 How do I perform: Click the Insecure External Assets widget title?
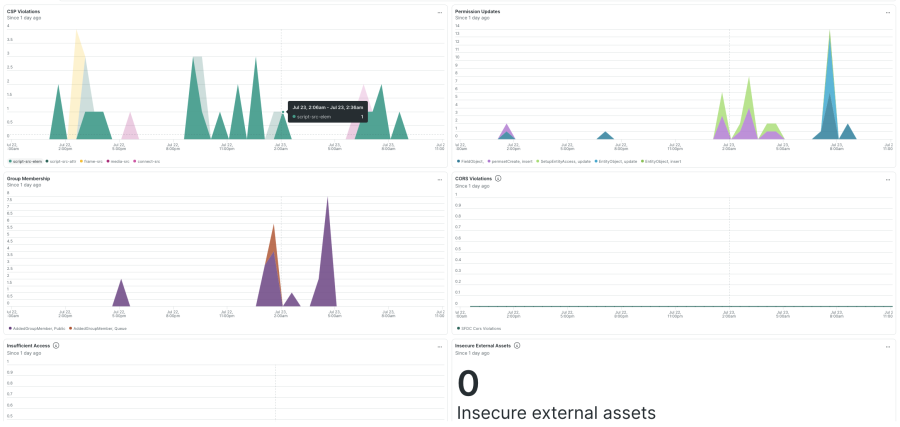click(483, 346)
